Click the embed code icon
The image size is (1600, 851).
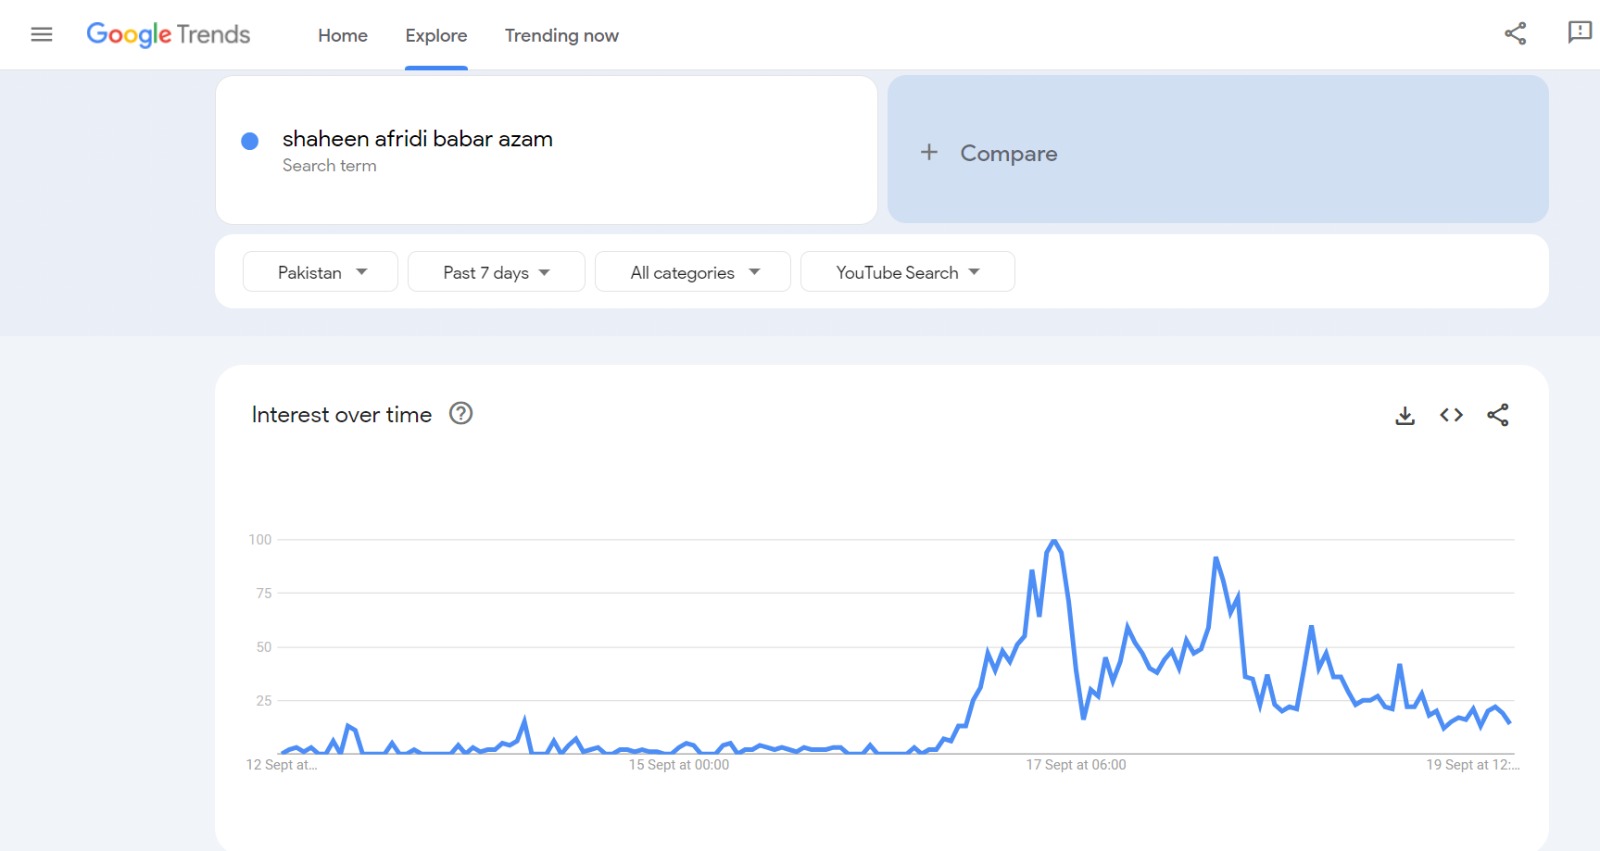coord(1451,415)
